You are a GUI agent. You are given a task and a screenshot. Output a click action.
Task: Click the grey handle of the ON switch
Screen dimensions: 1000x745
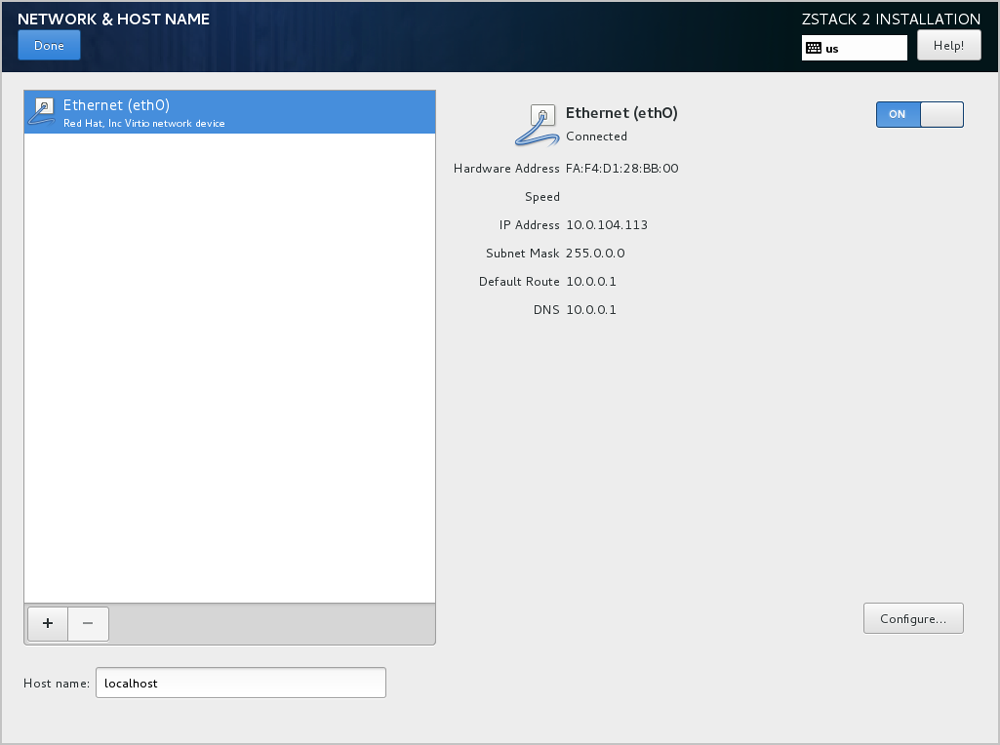pyautogui.click(x=941, y=114)
